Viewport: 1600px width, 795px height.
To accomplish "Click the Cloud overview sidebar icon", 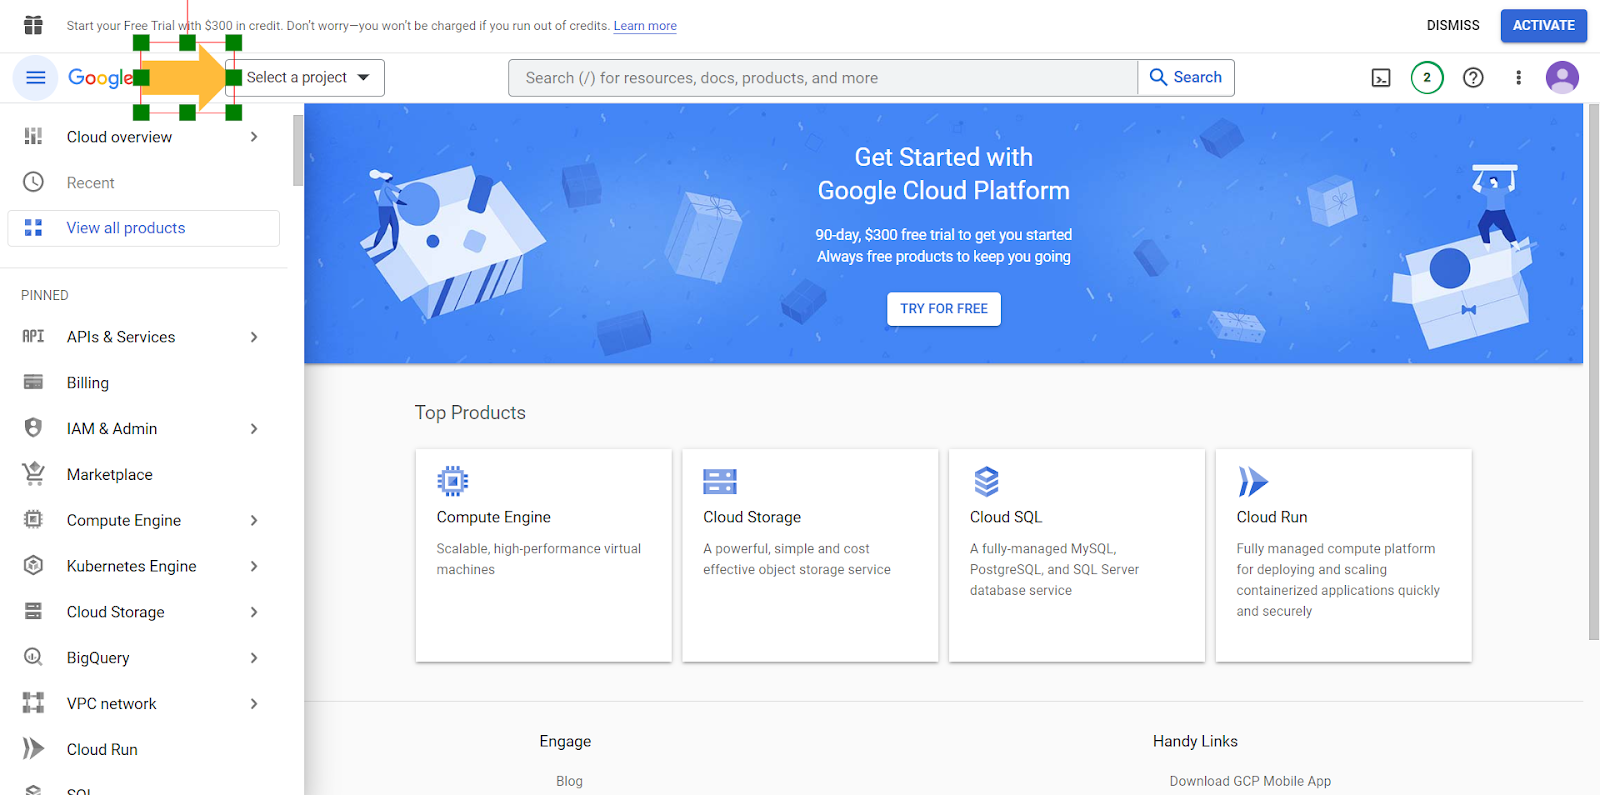I will click(33, 137).
